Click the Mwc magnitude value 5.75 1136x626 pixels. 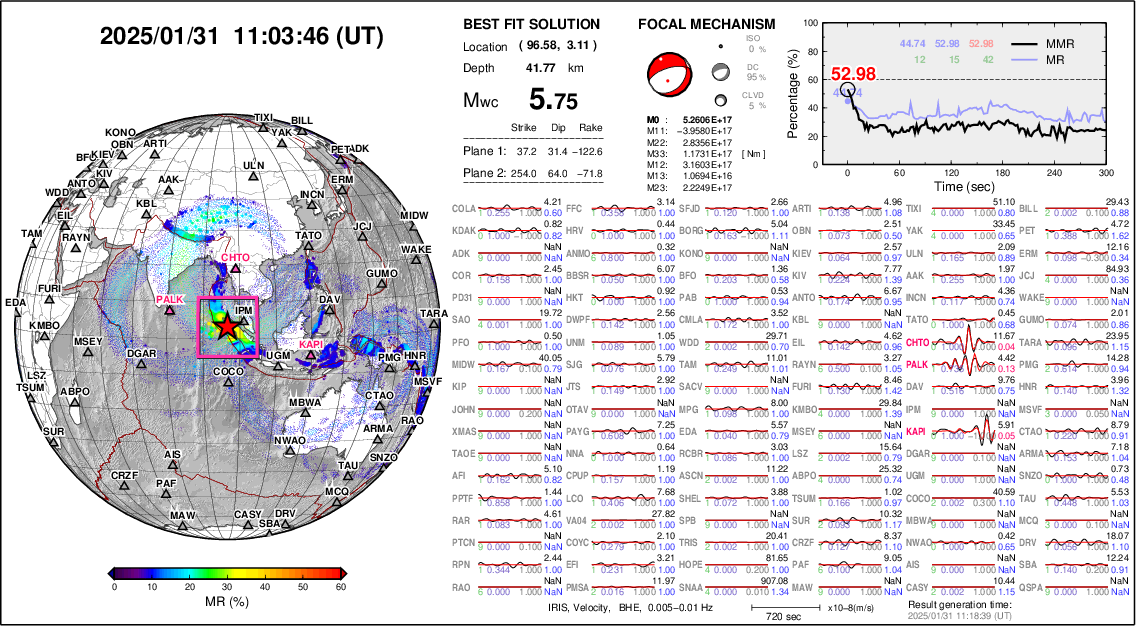point(554,100)
